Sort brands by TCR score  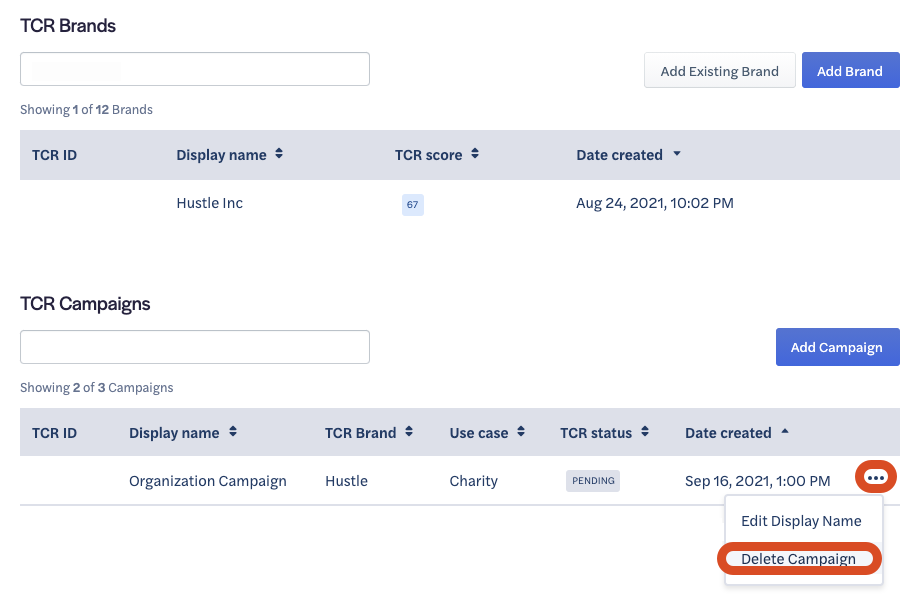pyautogui.click(x=436, y=155)
